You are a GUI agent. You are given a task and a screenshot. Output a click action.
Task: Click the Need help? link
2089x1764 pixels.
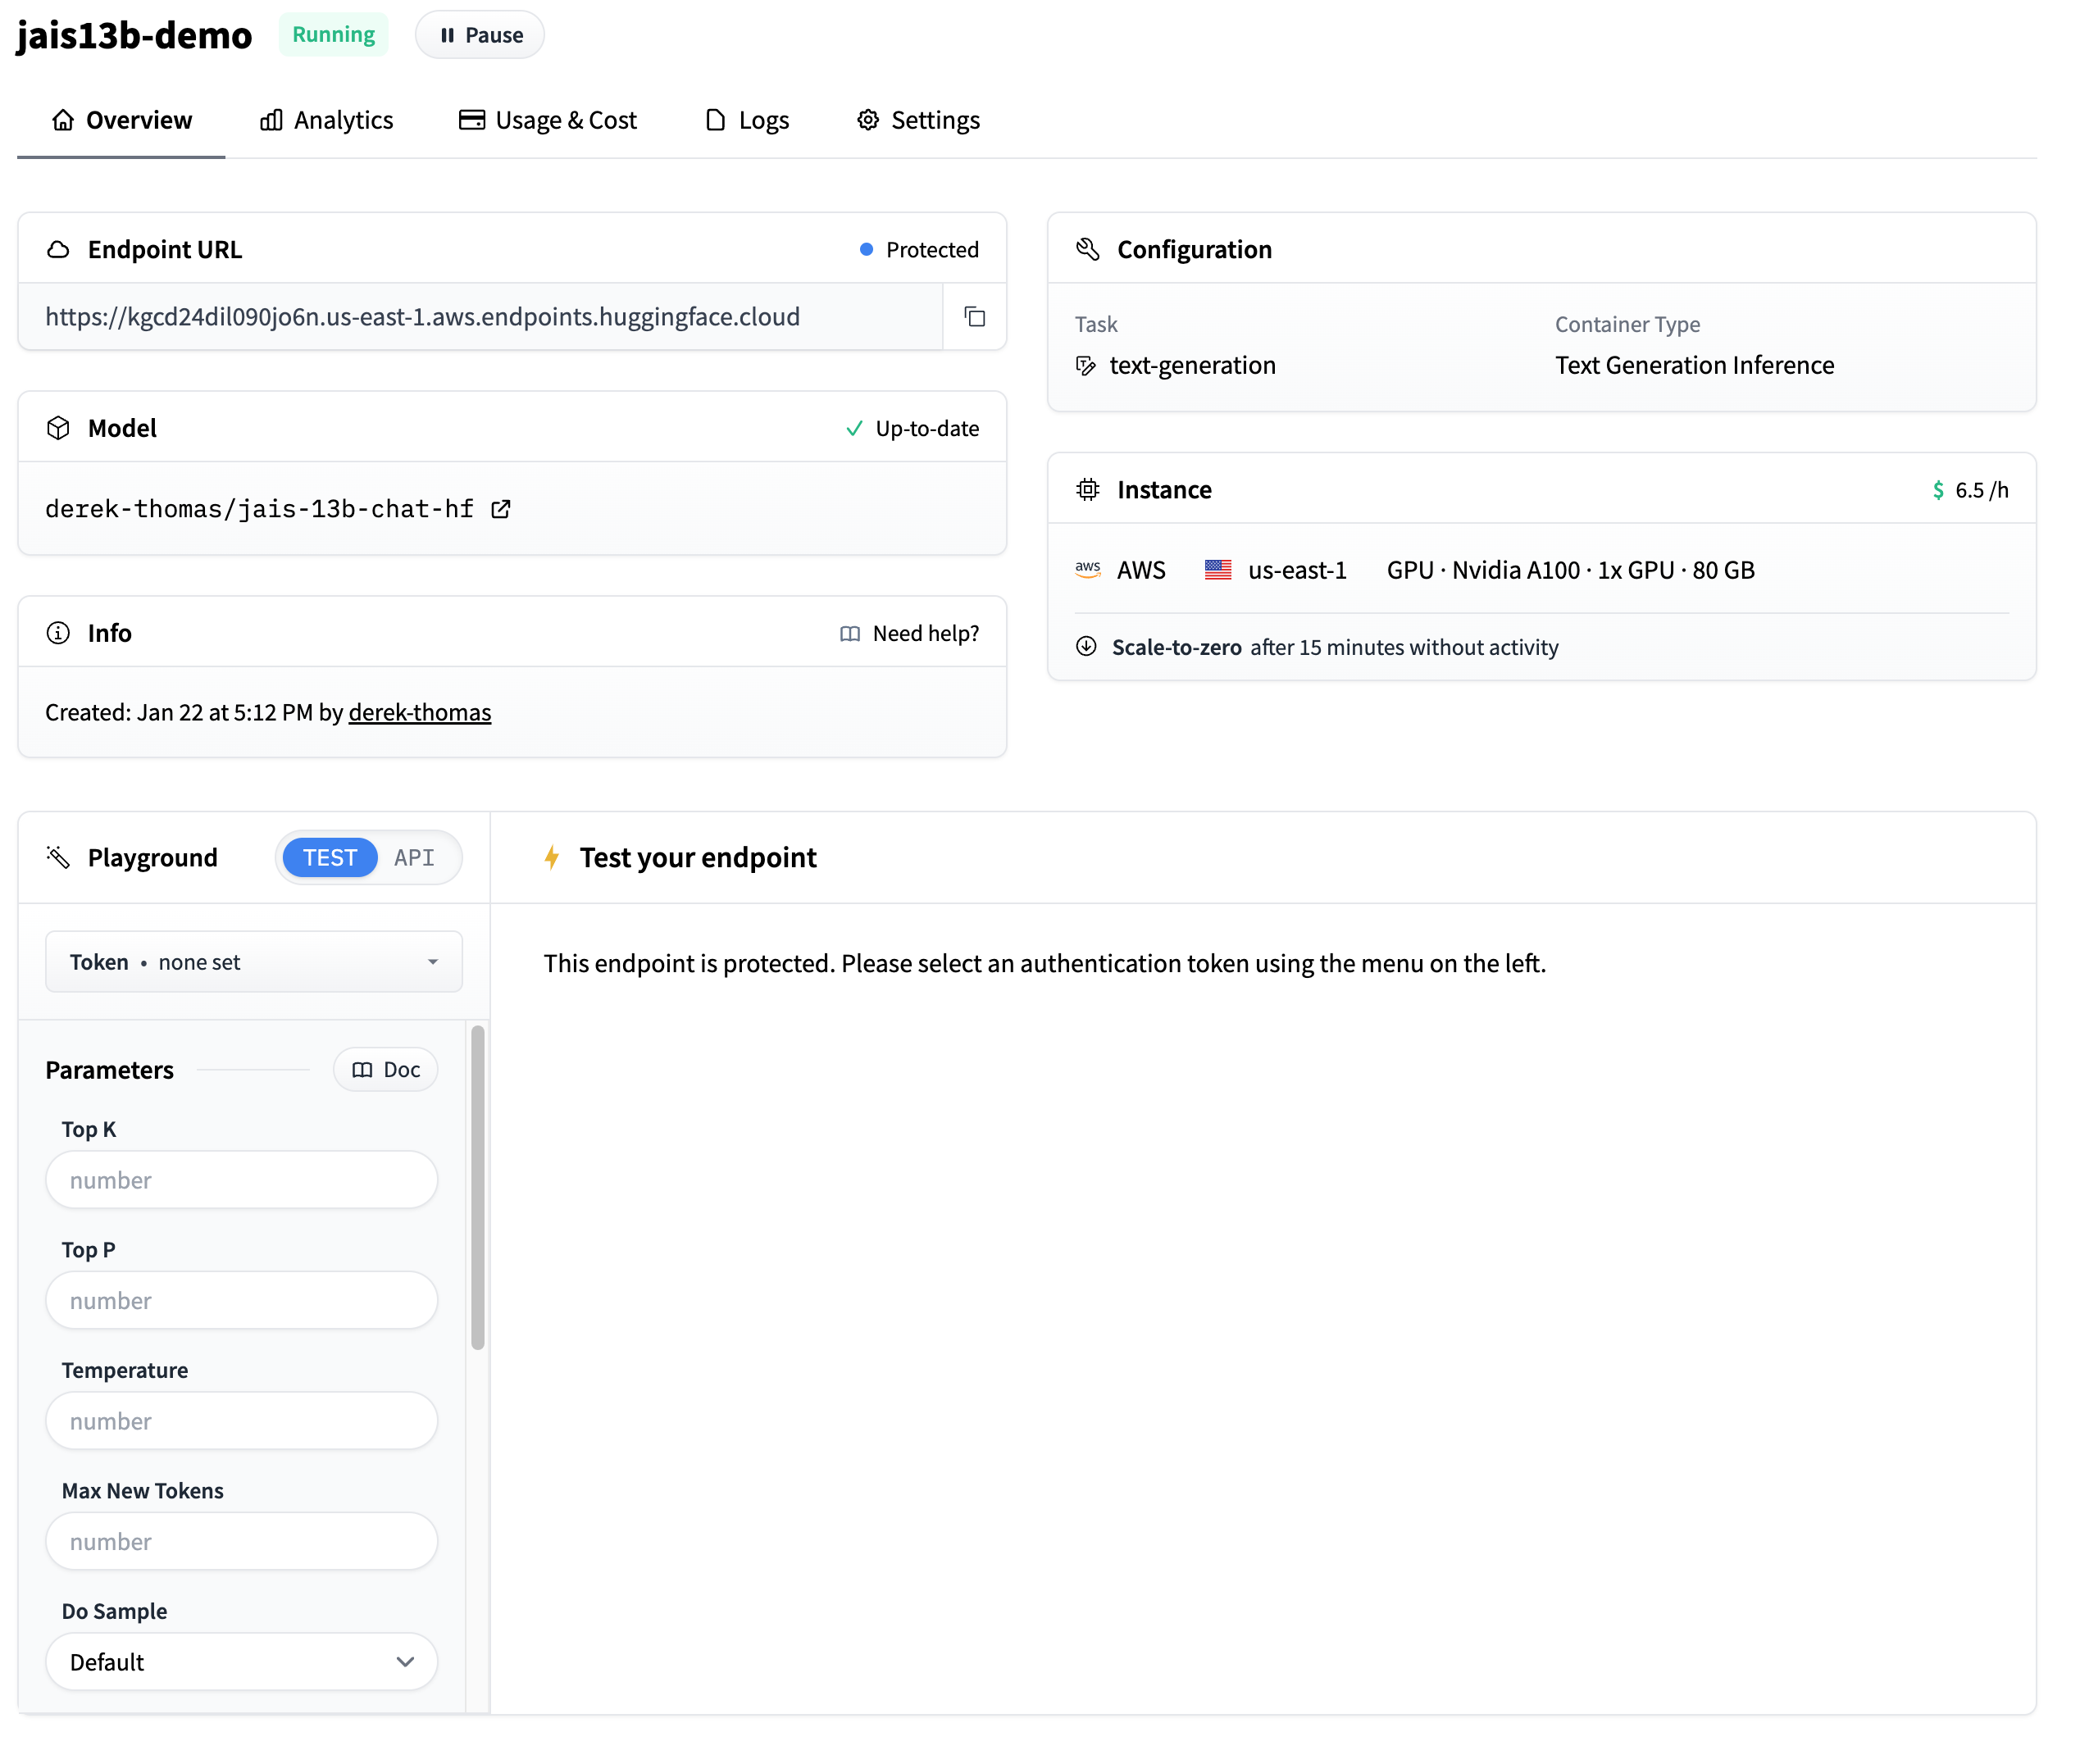[926, 633]
